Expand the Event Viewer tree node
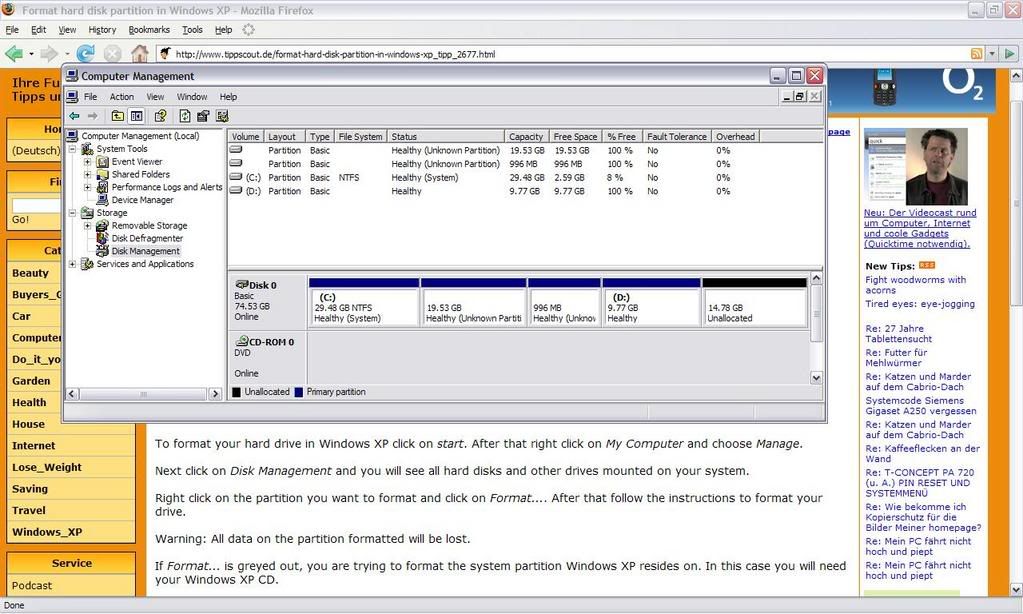This screenshot has height=614, width=1023. click(87, 162)
